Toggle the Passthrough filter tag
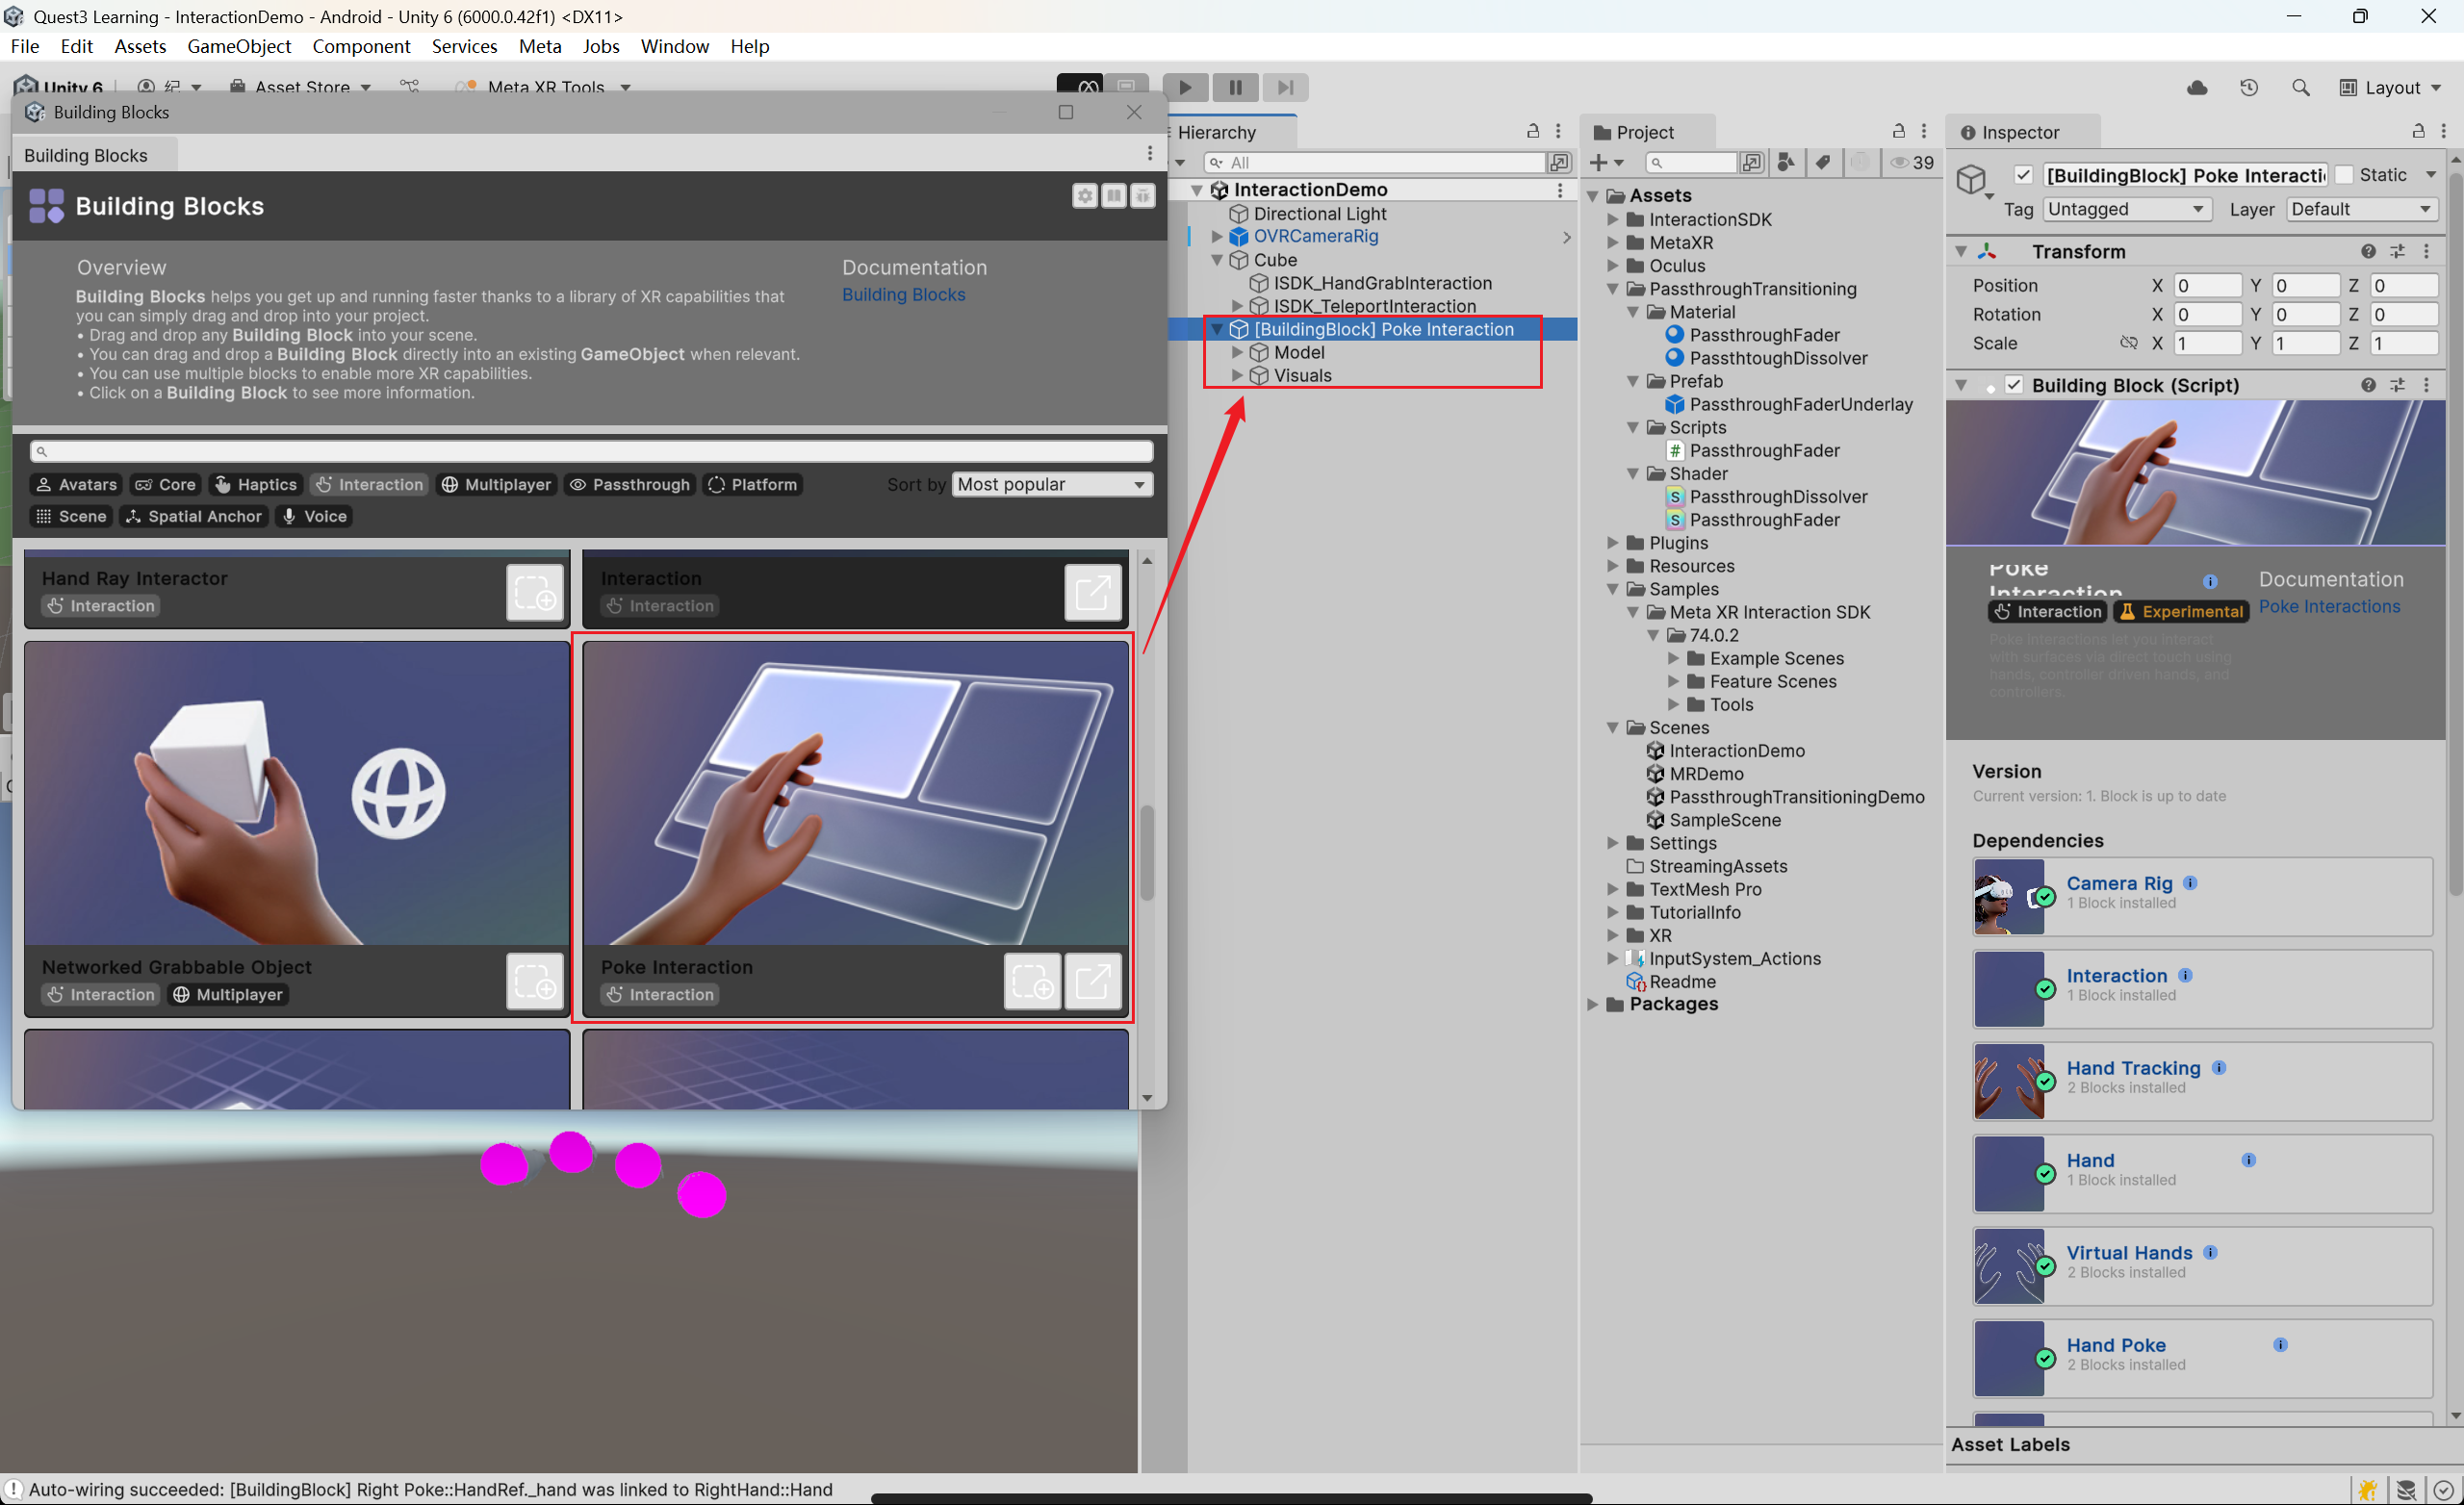 coord(629,485)
